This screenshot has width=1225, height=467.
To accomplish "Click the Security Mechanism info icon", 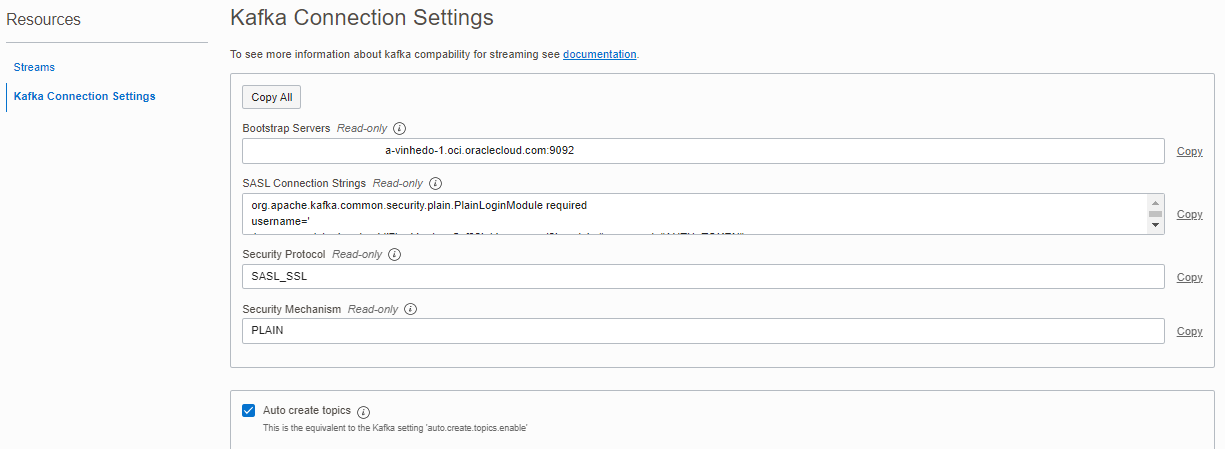I will point(410,309).
